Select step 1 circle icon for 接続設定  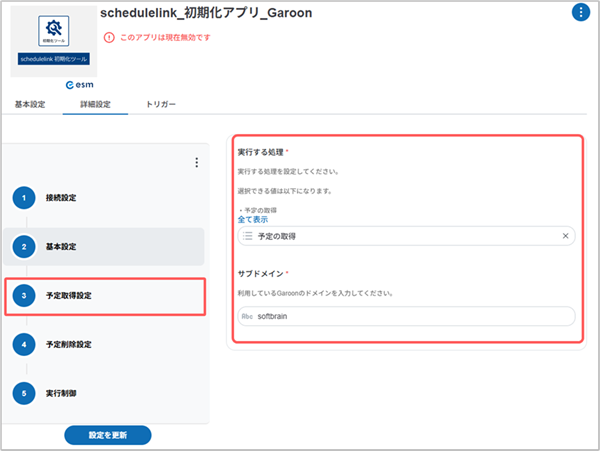pyautogui.click(x=24, y=198)
